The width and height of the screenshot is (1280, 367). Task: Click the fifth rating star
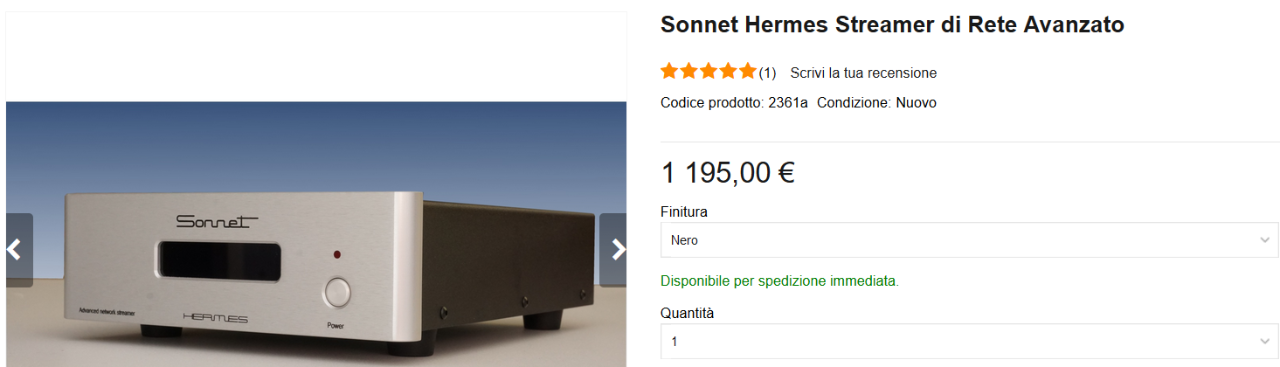pos(747,71)
